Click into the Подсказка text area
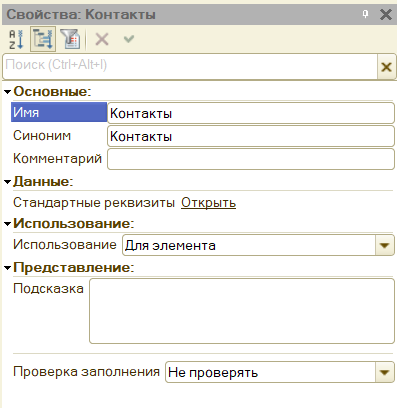 242,311
